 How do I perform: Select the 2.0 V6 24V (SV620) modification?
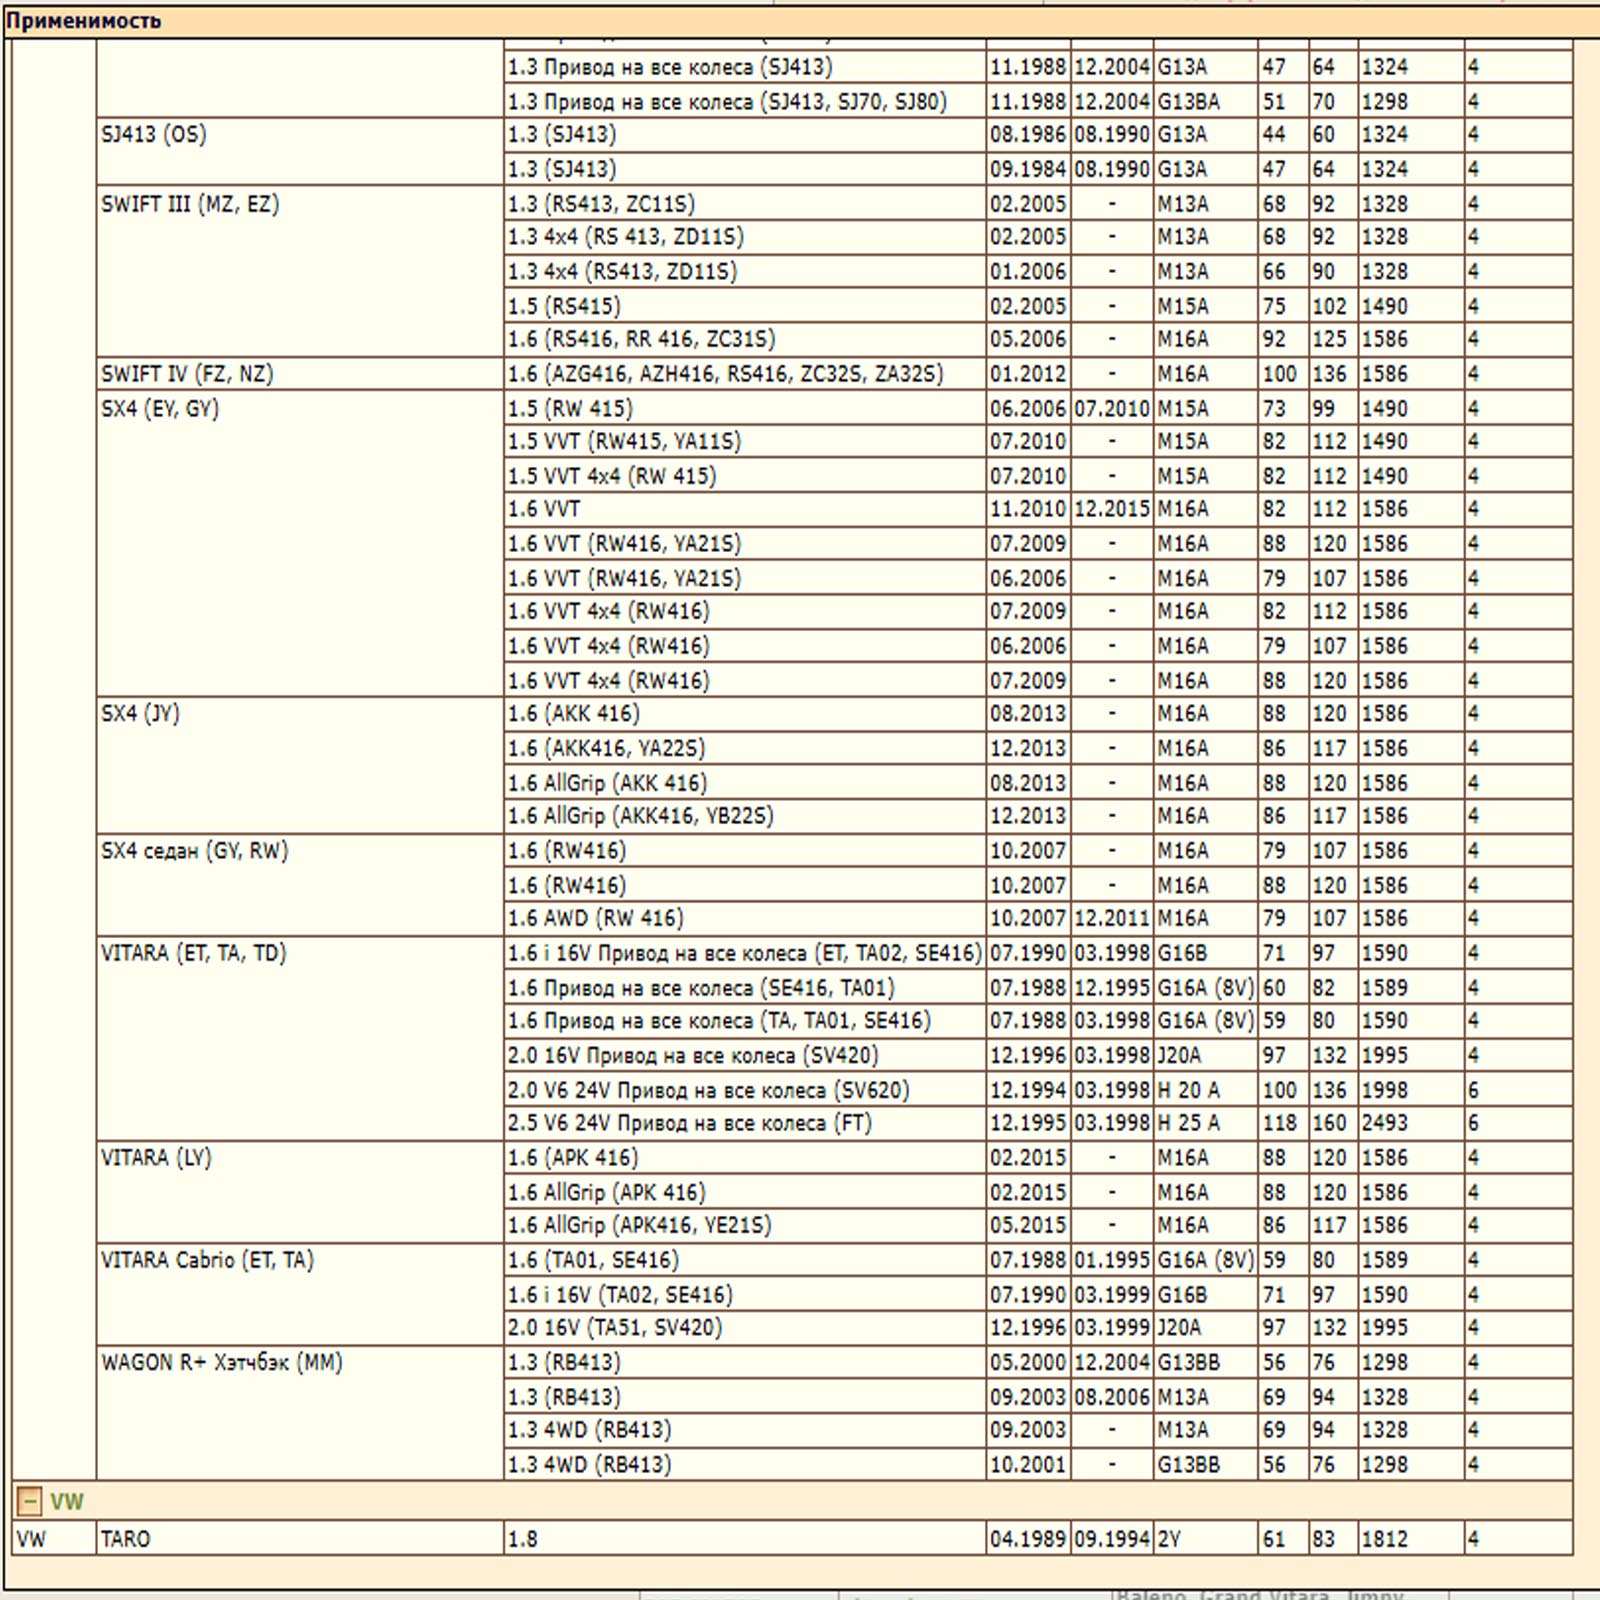[708, 1090]
